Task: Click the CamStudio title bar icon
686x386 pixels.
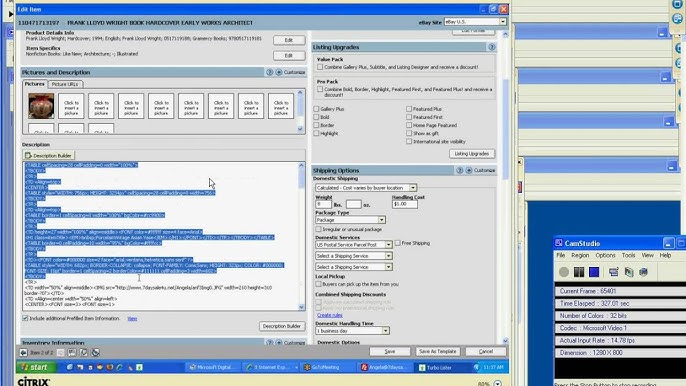Action: 559,243
